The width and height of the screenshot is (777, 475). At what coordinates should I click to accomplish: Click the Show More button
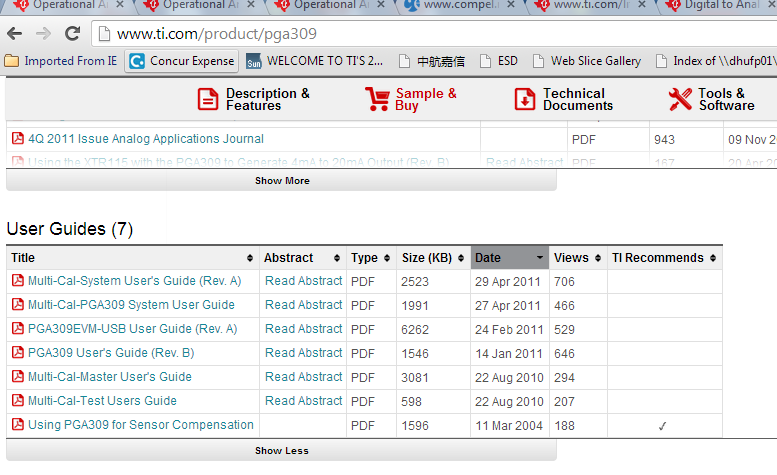point(281,181)
